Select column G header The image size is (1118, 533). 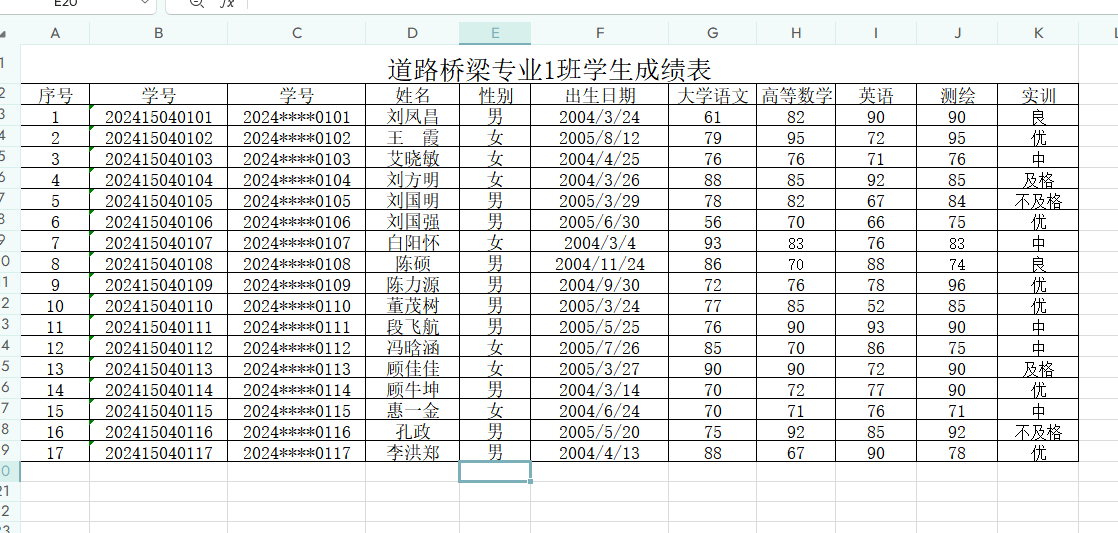[x=712, y=33]
